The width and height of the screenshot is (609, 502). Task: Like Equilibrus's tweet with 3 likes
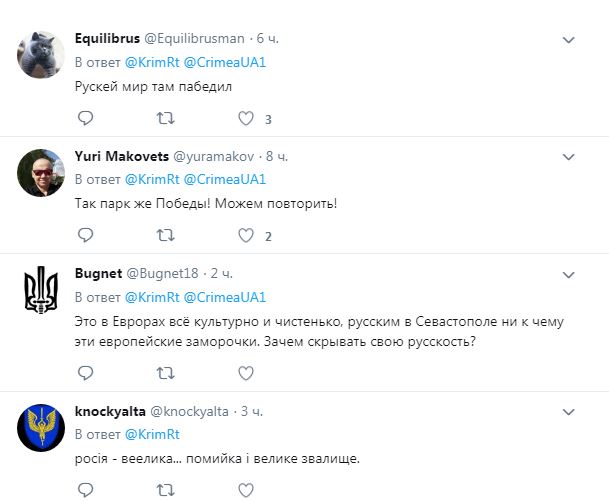coord(246,118)
